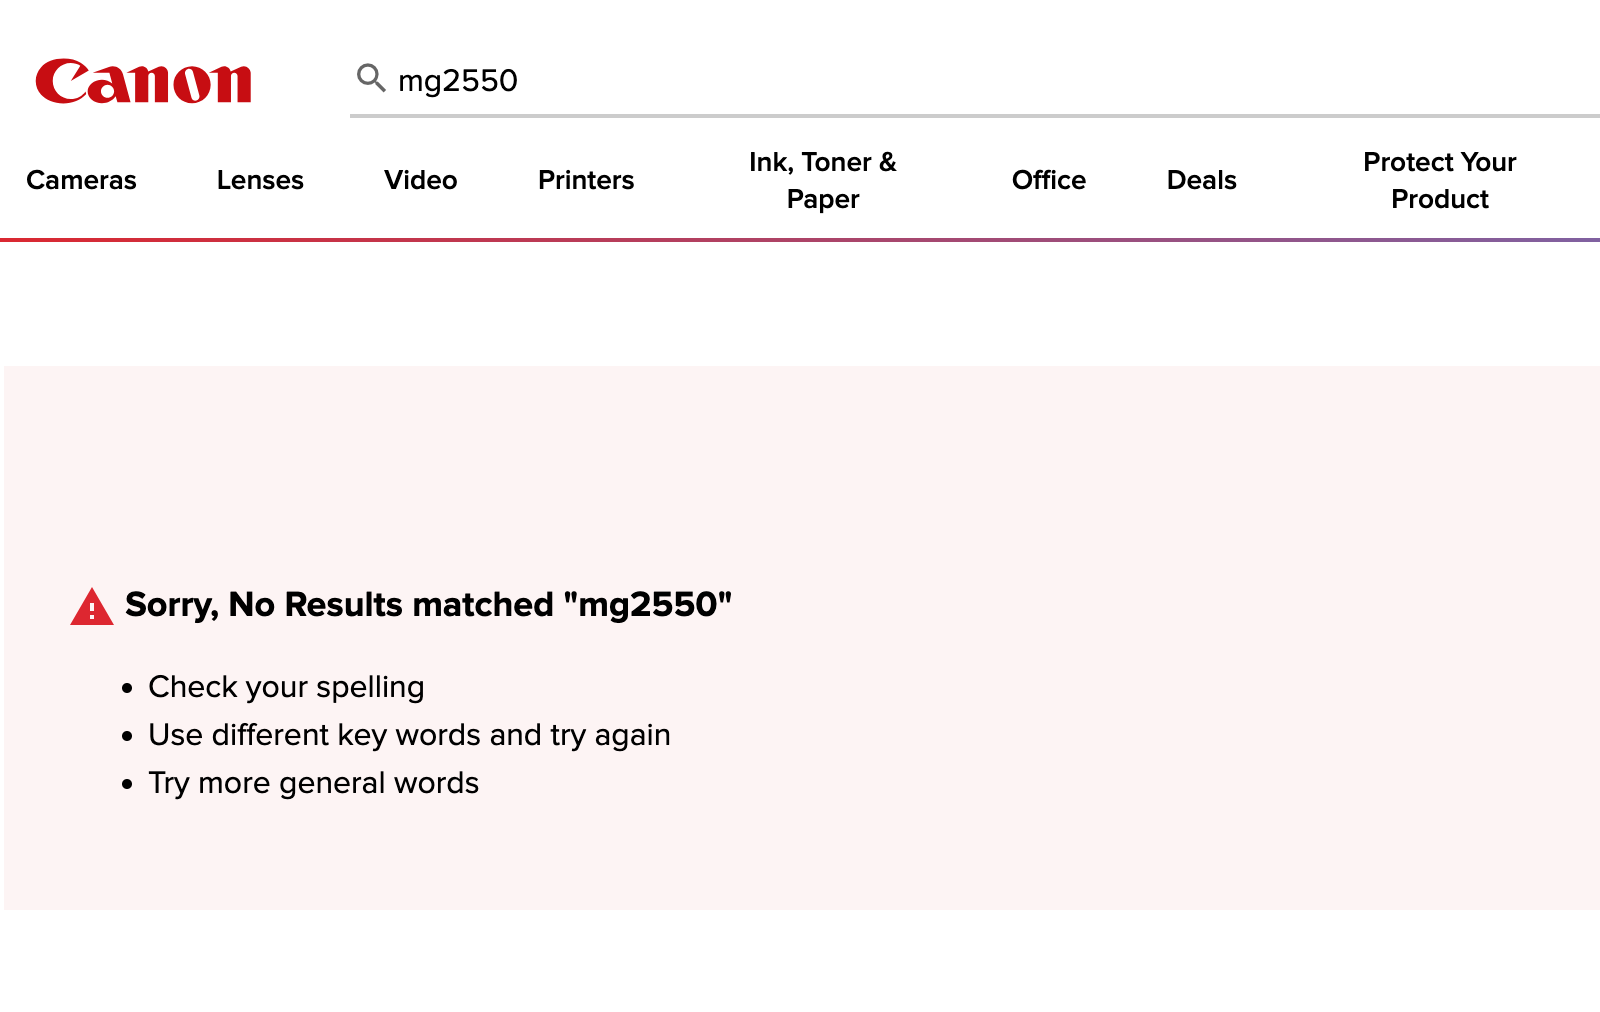Open the Printers menu
1600x1012 pixels.
[x=586, y=180]
